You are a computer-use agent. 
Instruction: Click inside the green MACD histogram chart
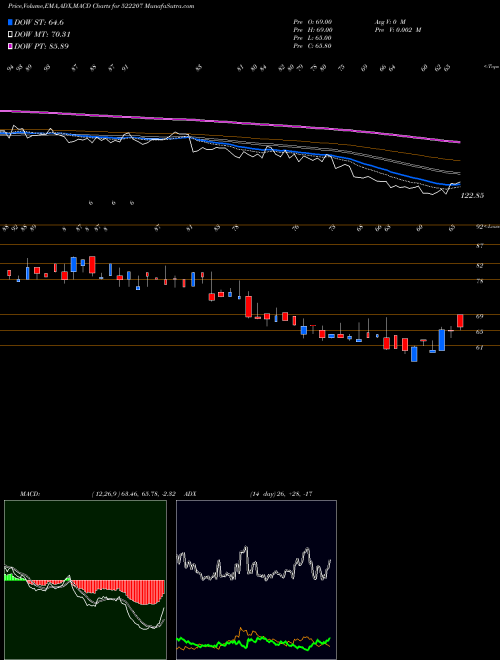85,580
